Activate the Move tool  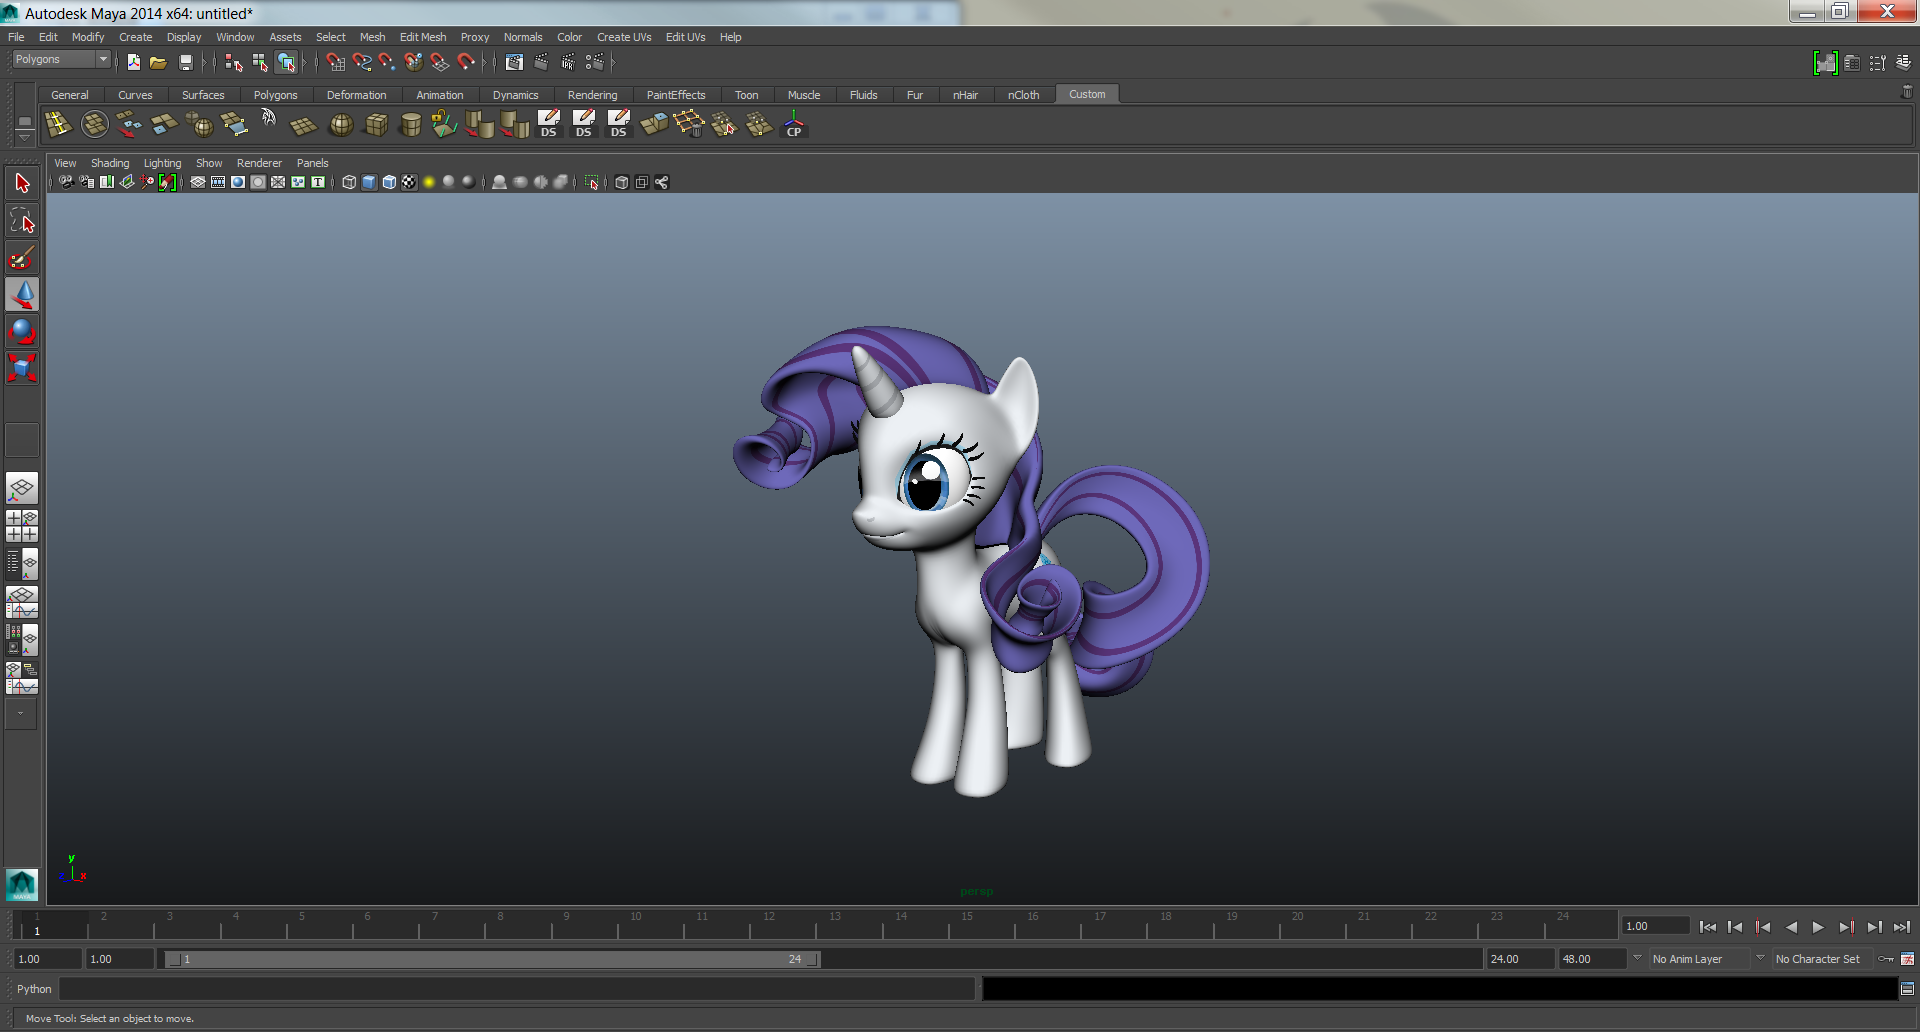(x=22, y=294)
